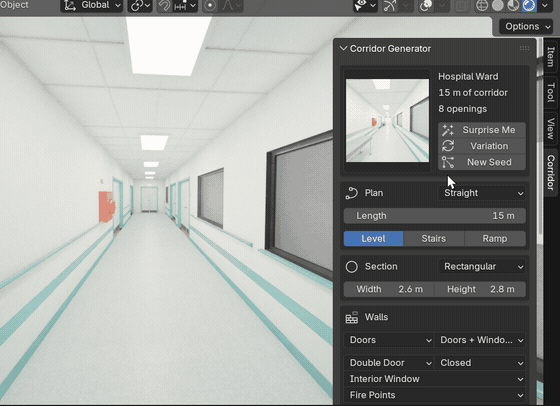Image resolution: width=560 pixels, height=406 pixels.
Task: Click the New Seed button
Action: 482,162
